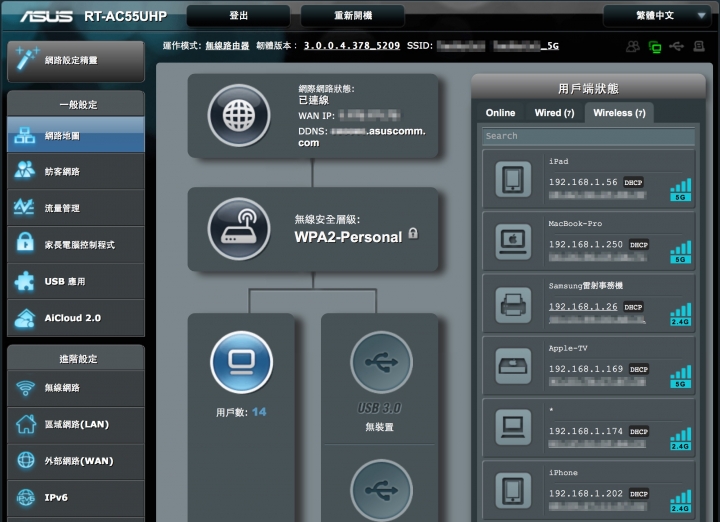The image size is (720, 522).
Task: Click the laptop icon for 192.168.1.174
Action: coord(513,427)
